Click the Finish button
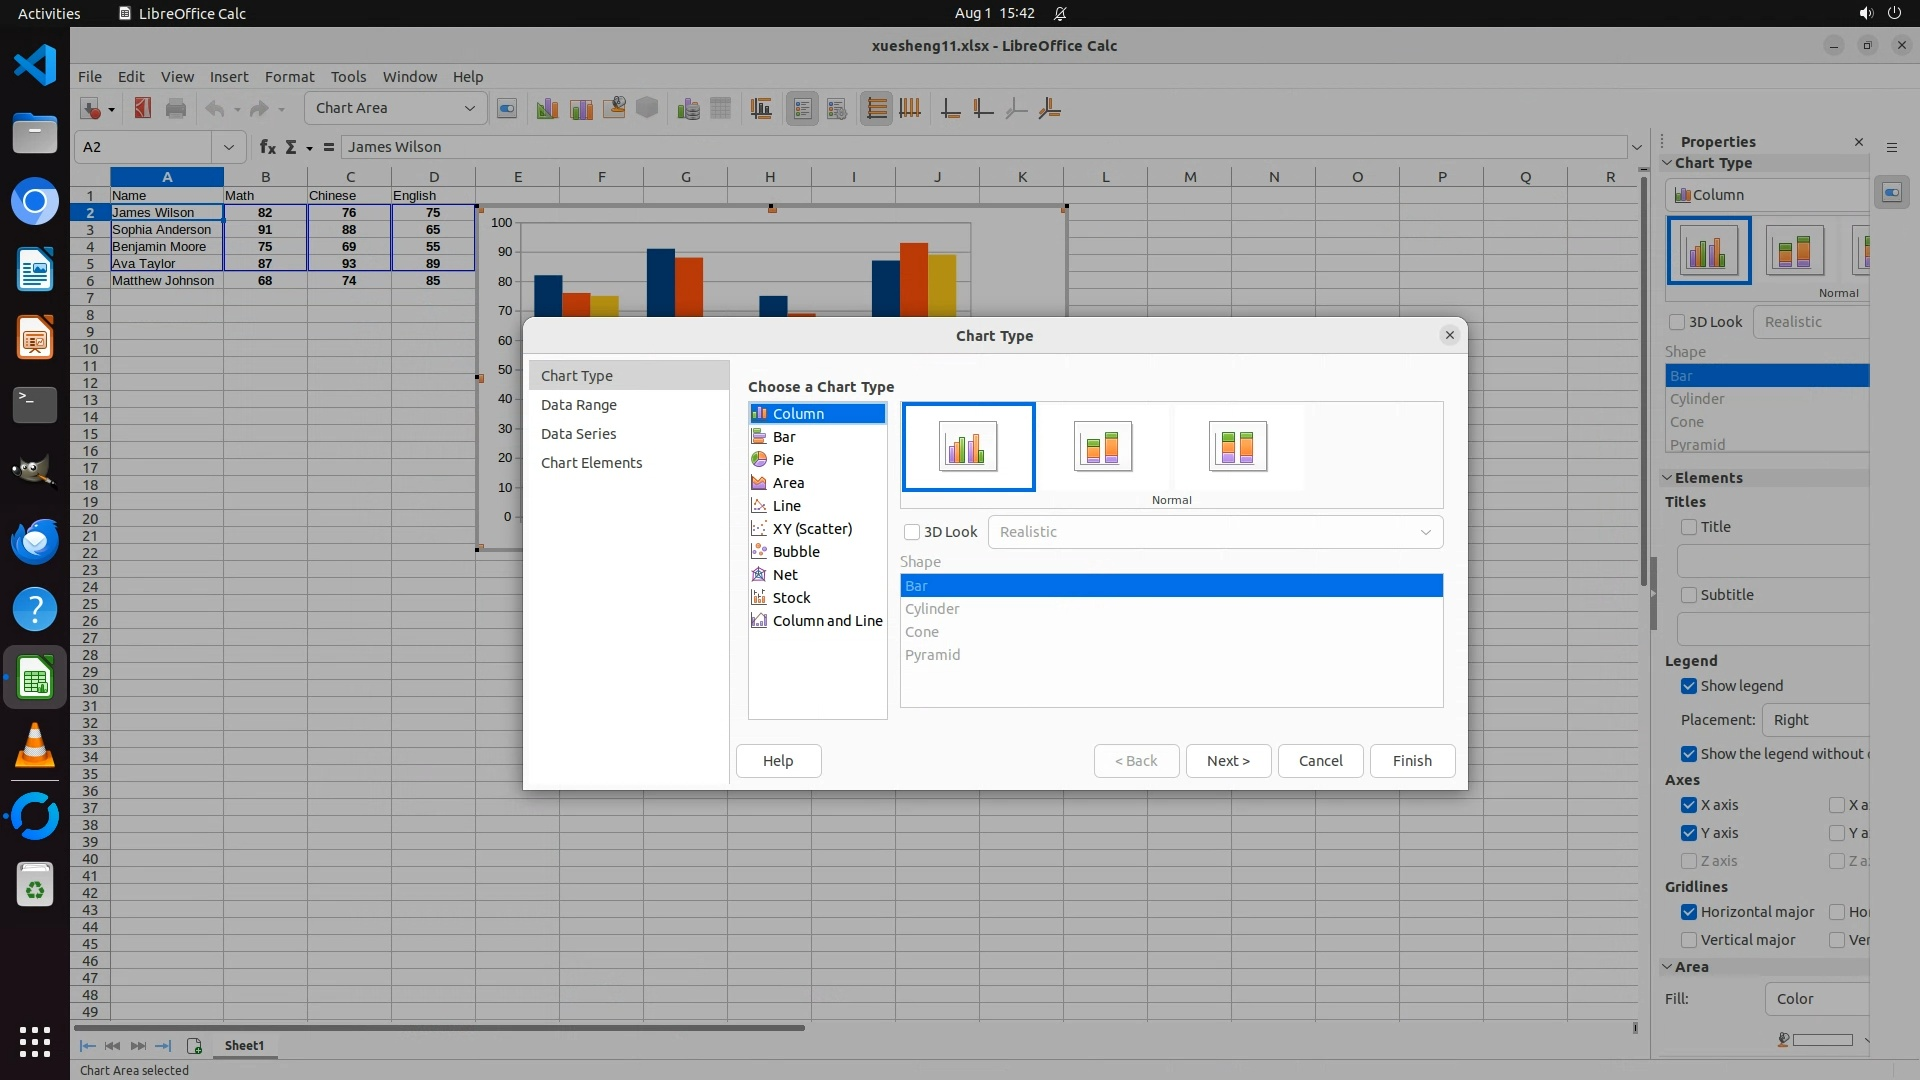The height and width of the screenshot is (1080, 1920). (x=1411, y=761)
